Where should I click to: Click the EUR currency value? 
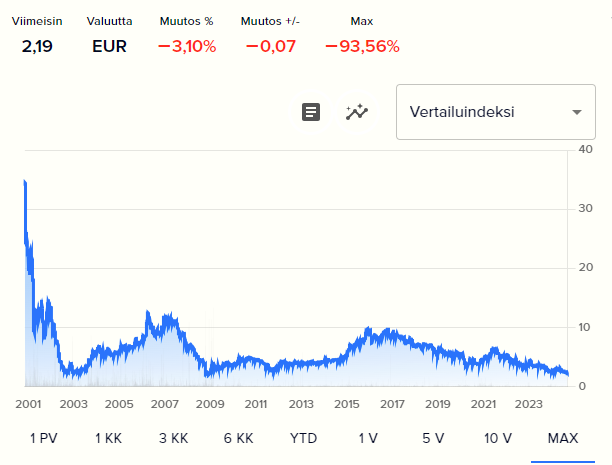[x=109, y=46]
